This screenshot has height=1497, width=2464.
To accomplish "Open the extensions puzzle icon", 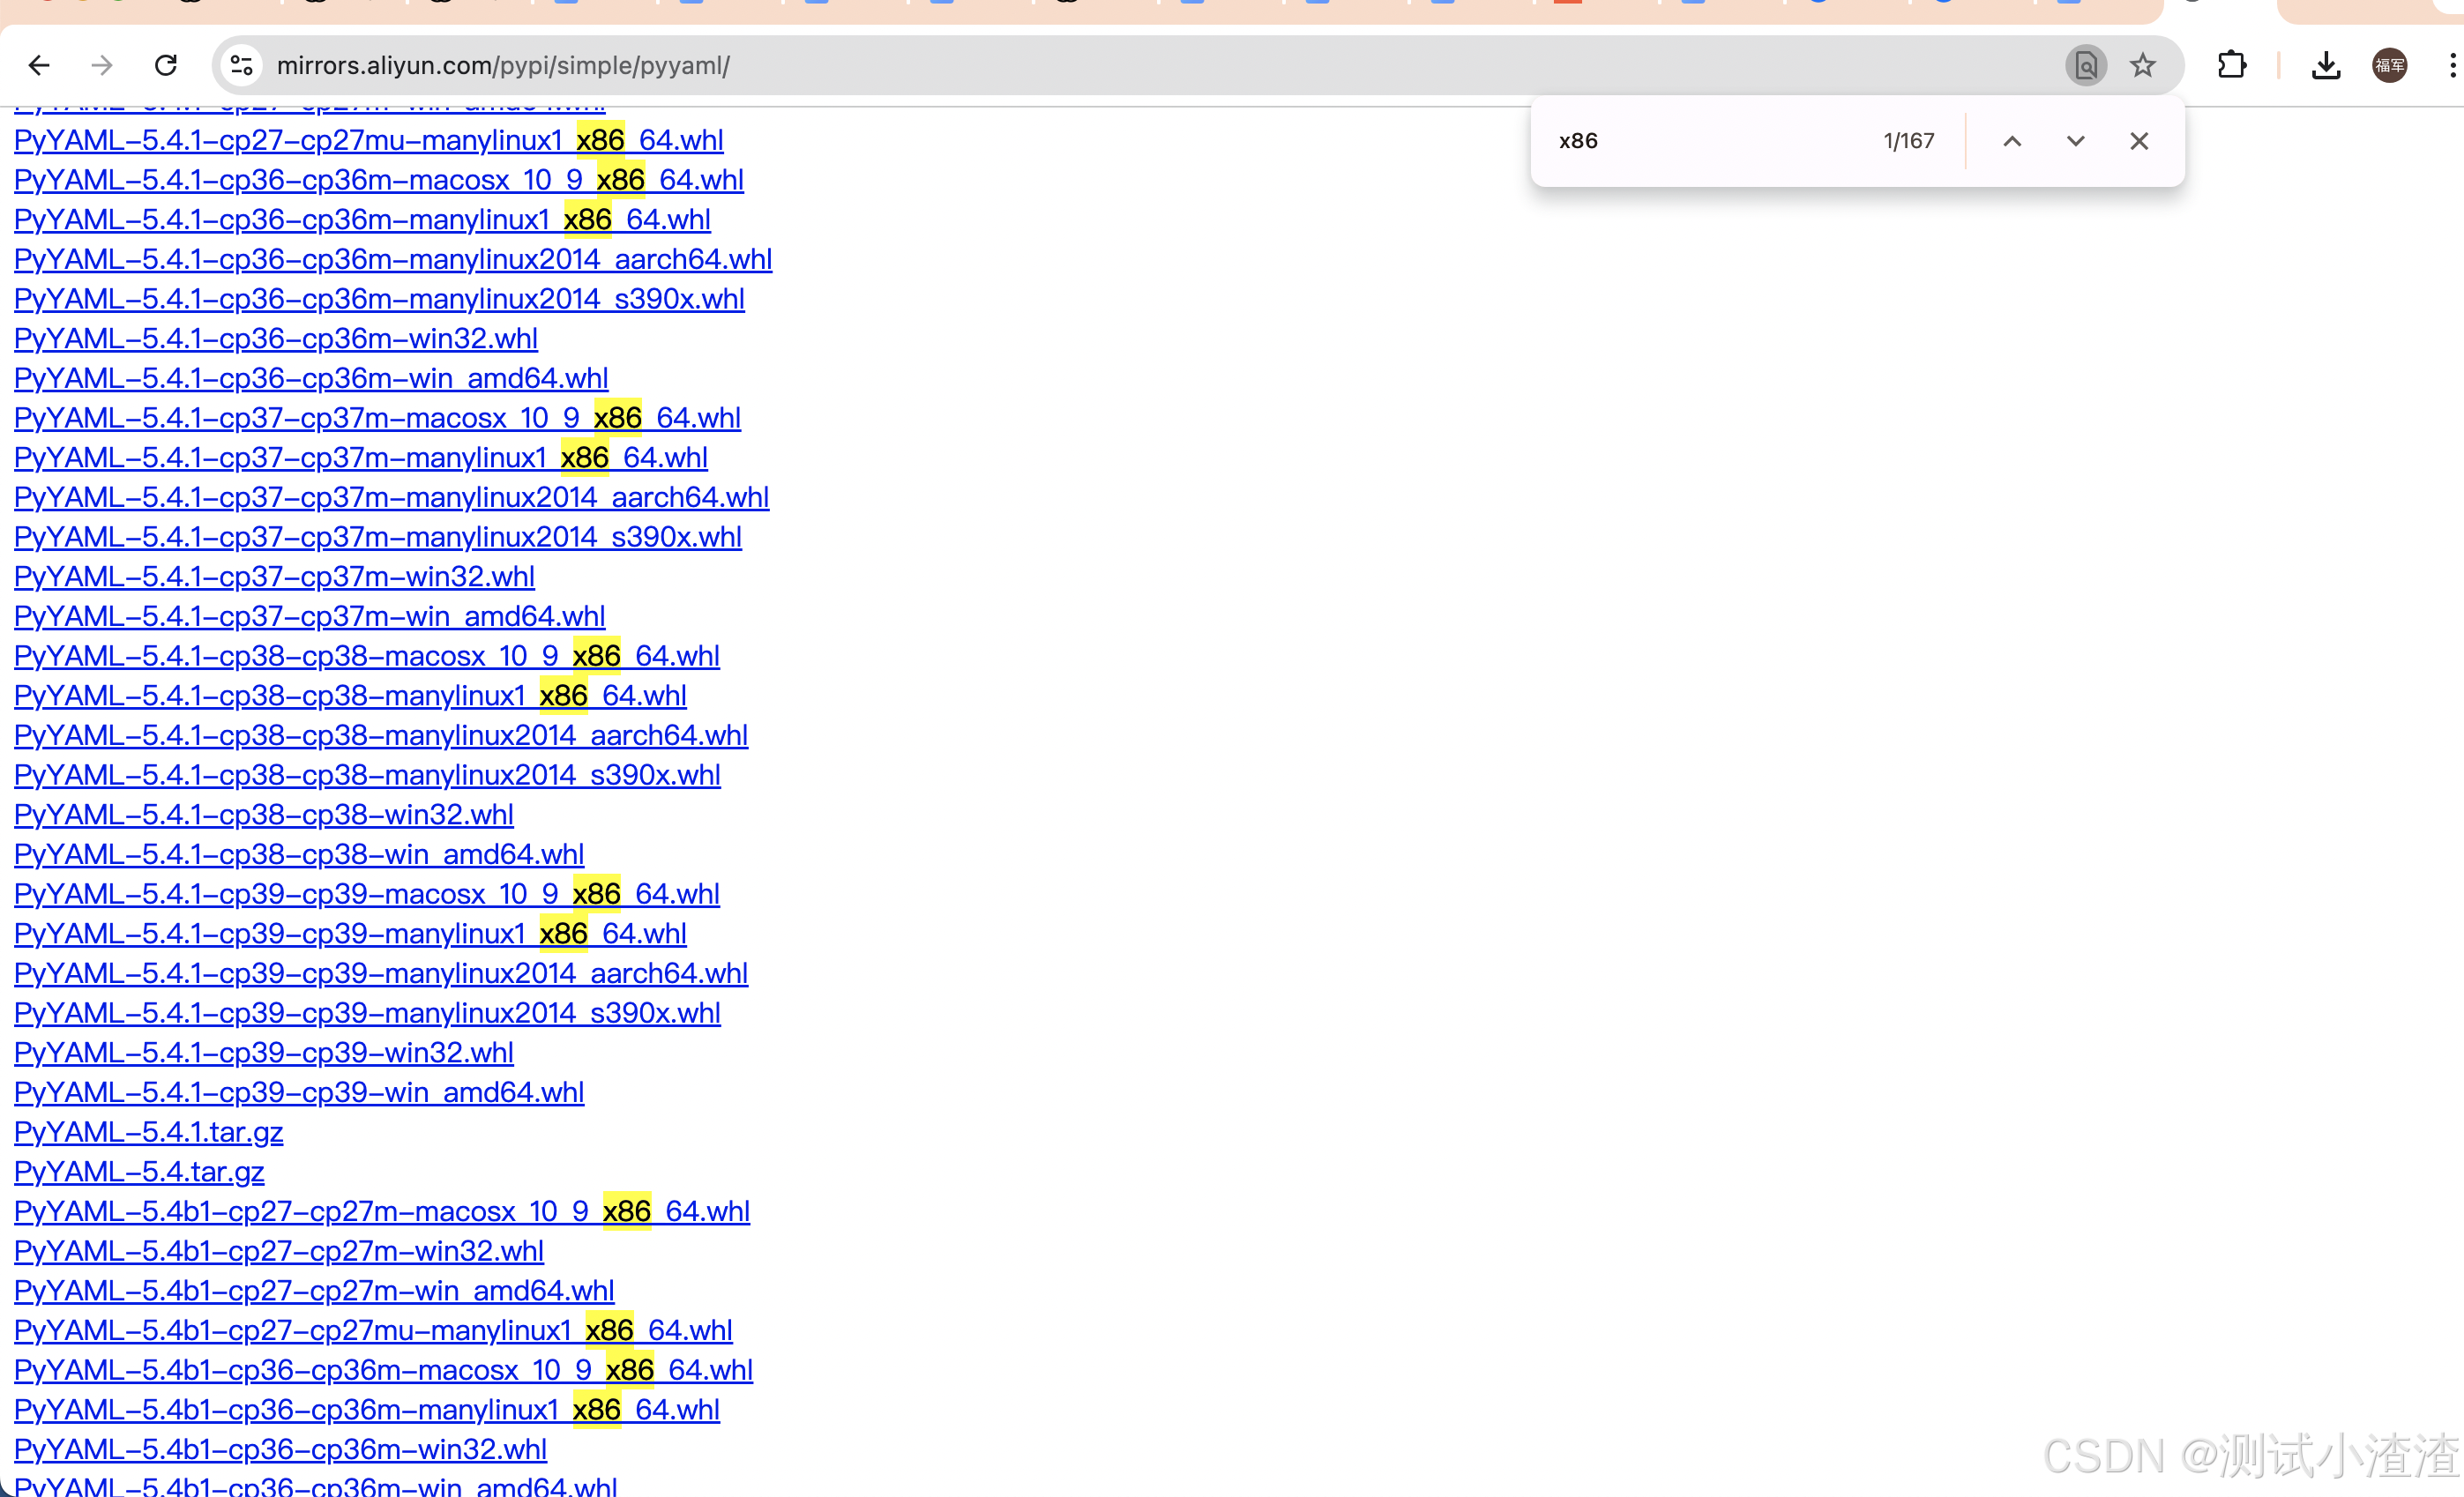I will [2231, 66].
